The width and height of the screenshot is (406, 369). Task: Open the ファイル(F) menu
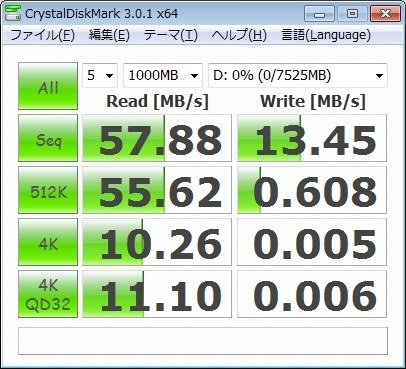pos(42,35)
